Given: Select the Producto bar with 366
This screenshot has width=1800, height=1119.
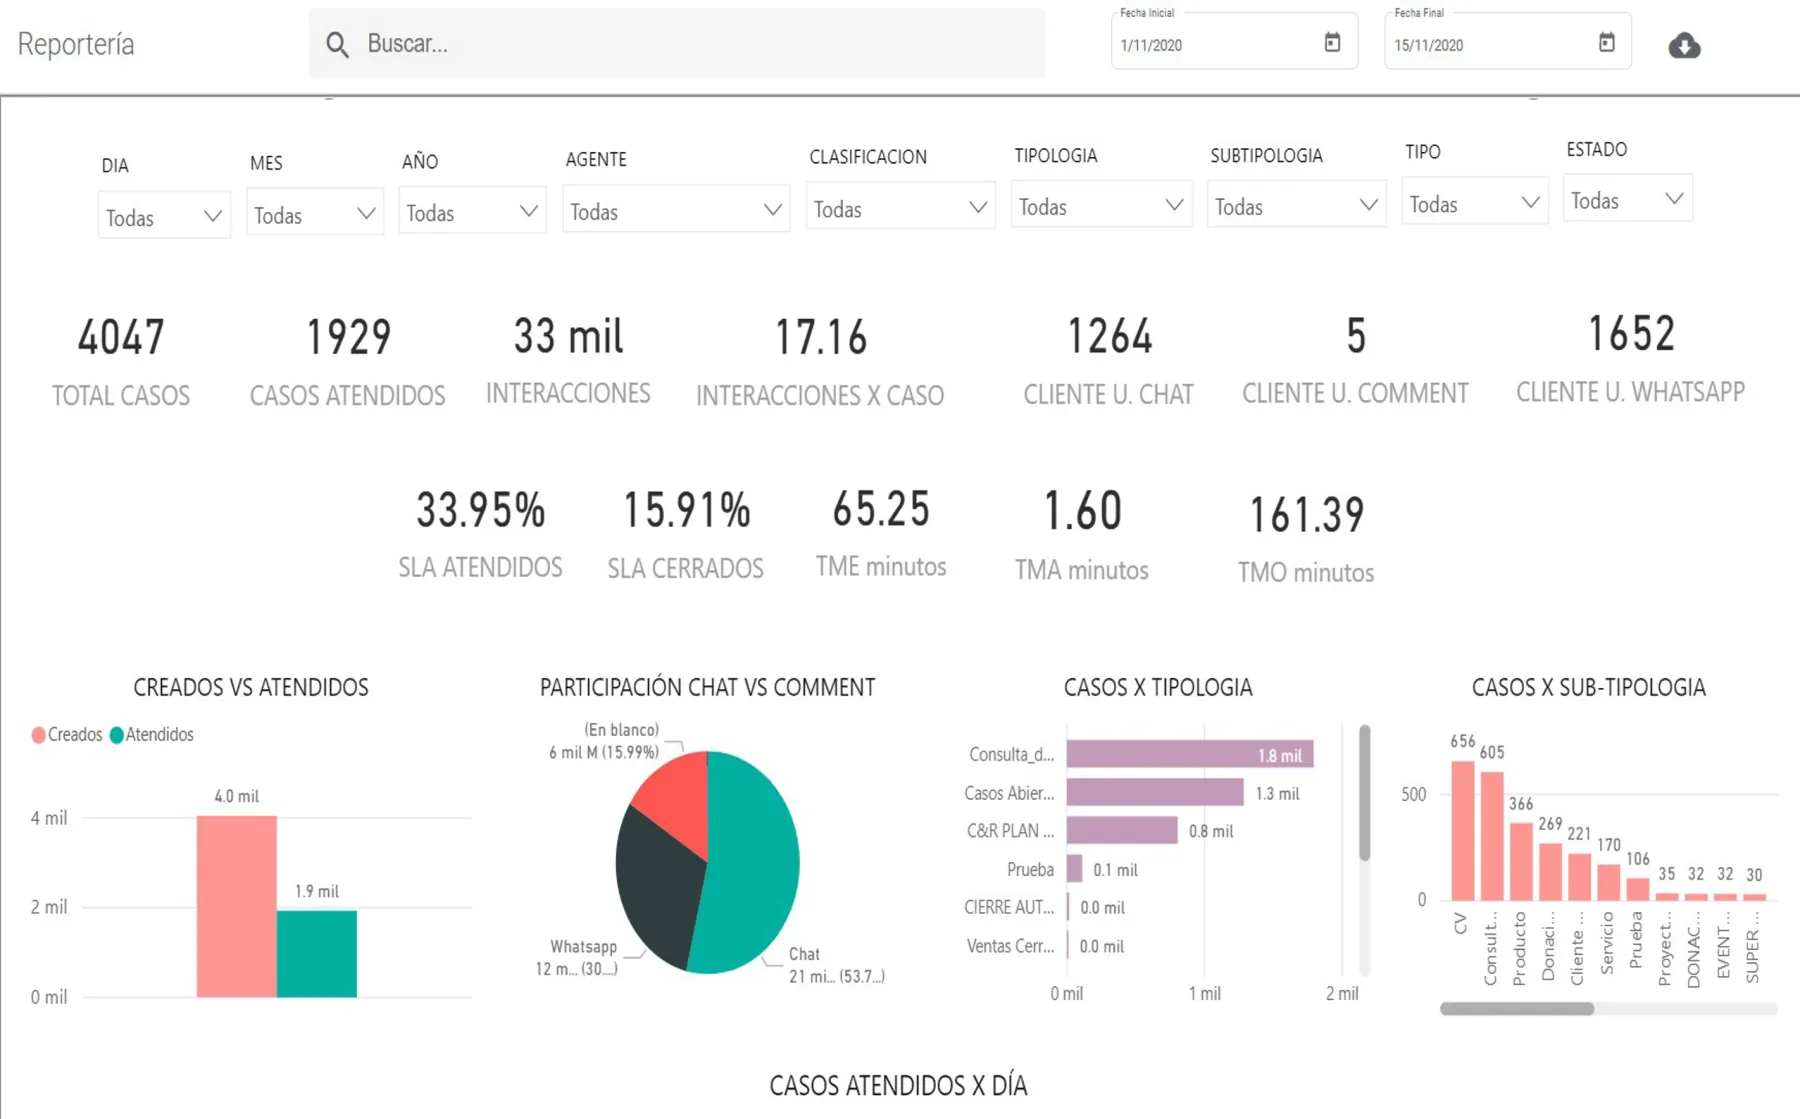Looking at the screenshot, I should [x=1521, y=861].
